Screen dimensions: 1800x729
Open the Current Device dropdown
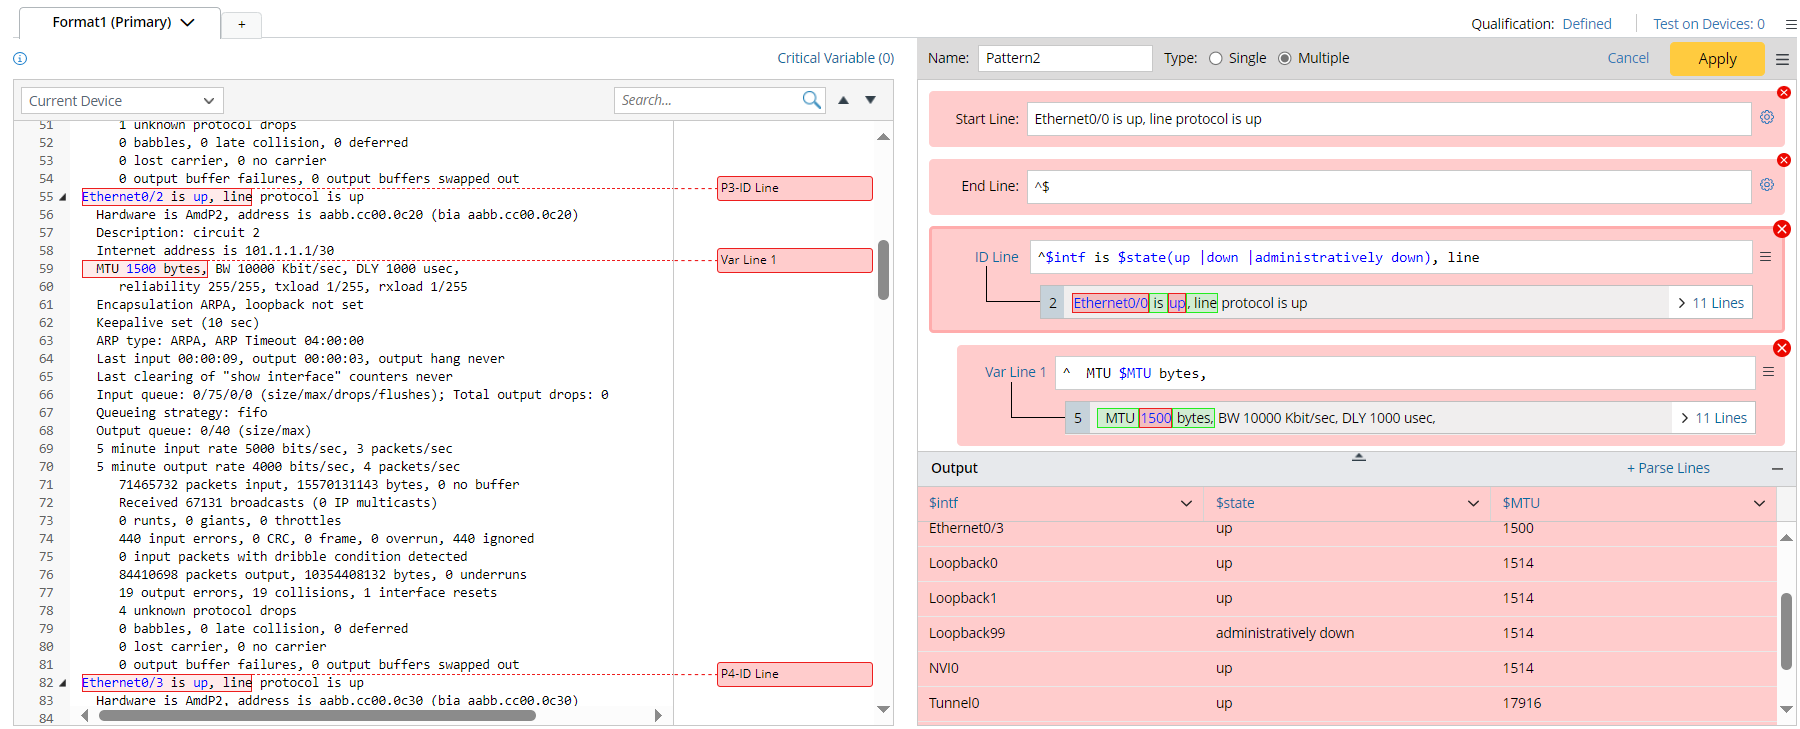pyautogui.click(x=122, y=101)
